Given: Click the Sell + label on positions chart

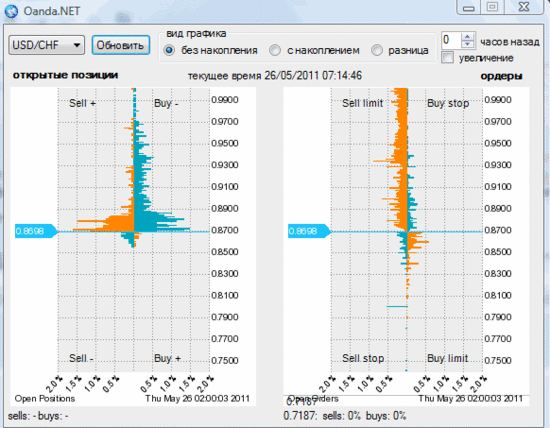Looking at the screenshot, I should 82,103.
